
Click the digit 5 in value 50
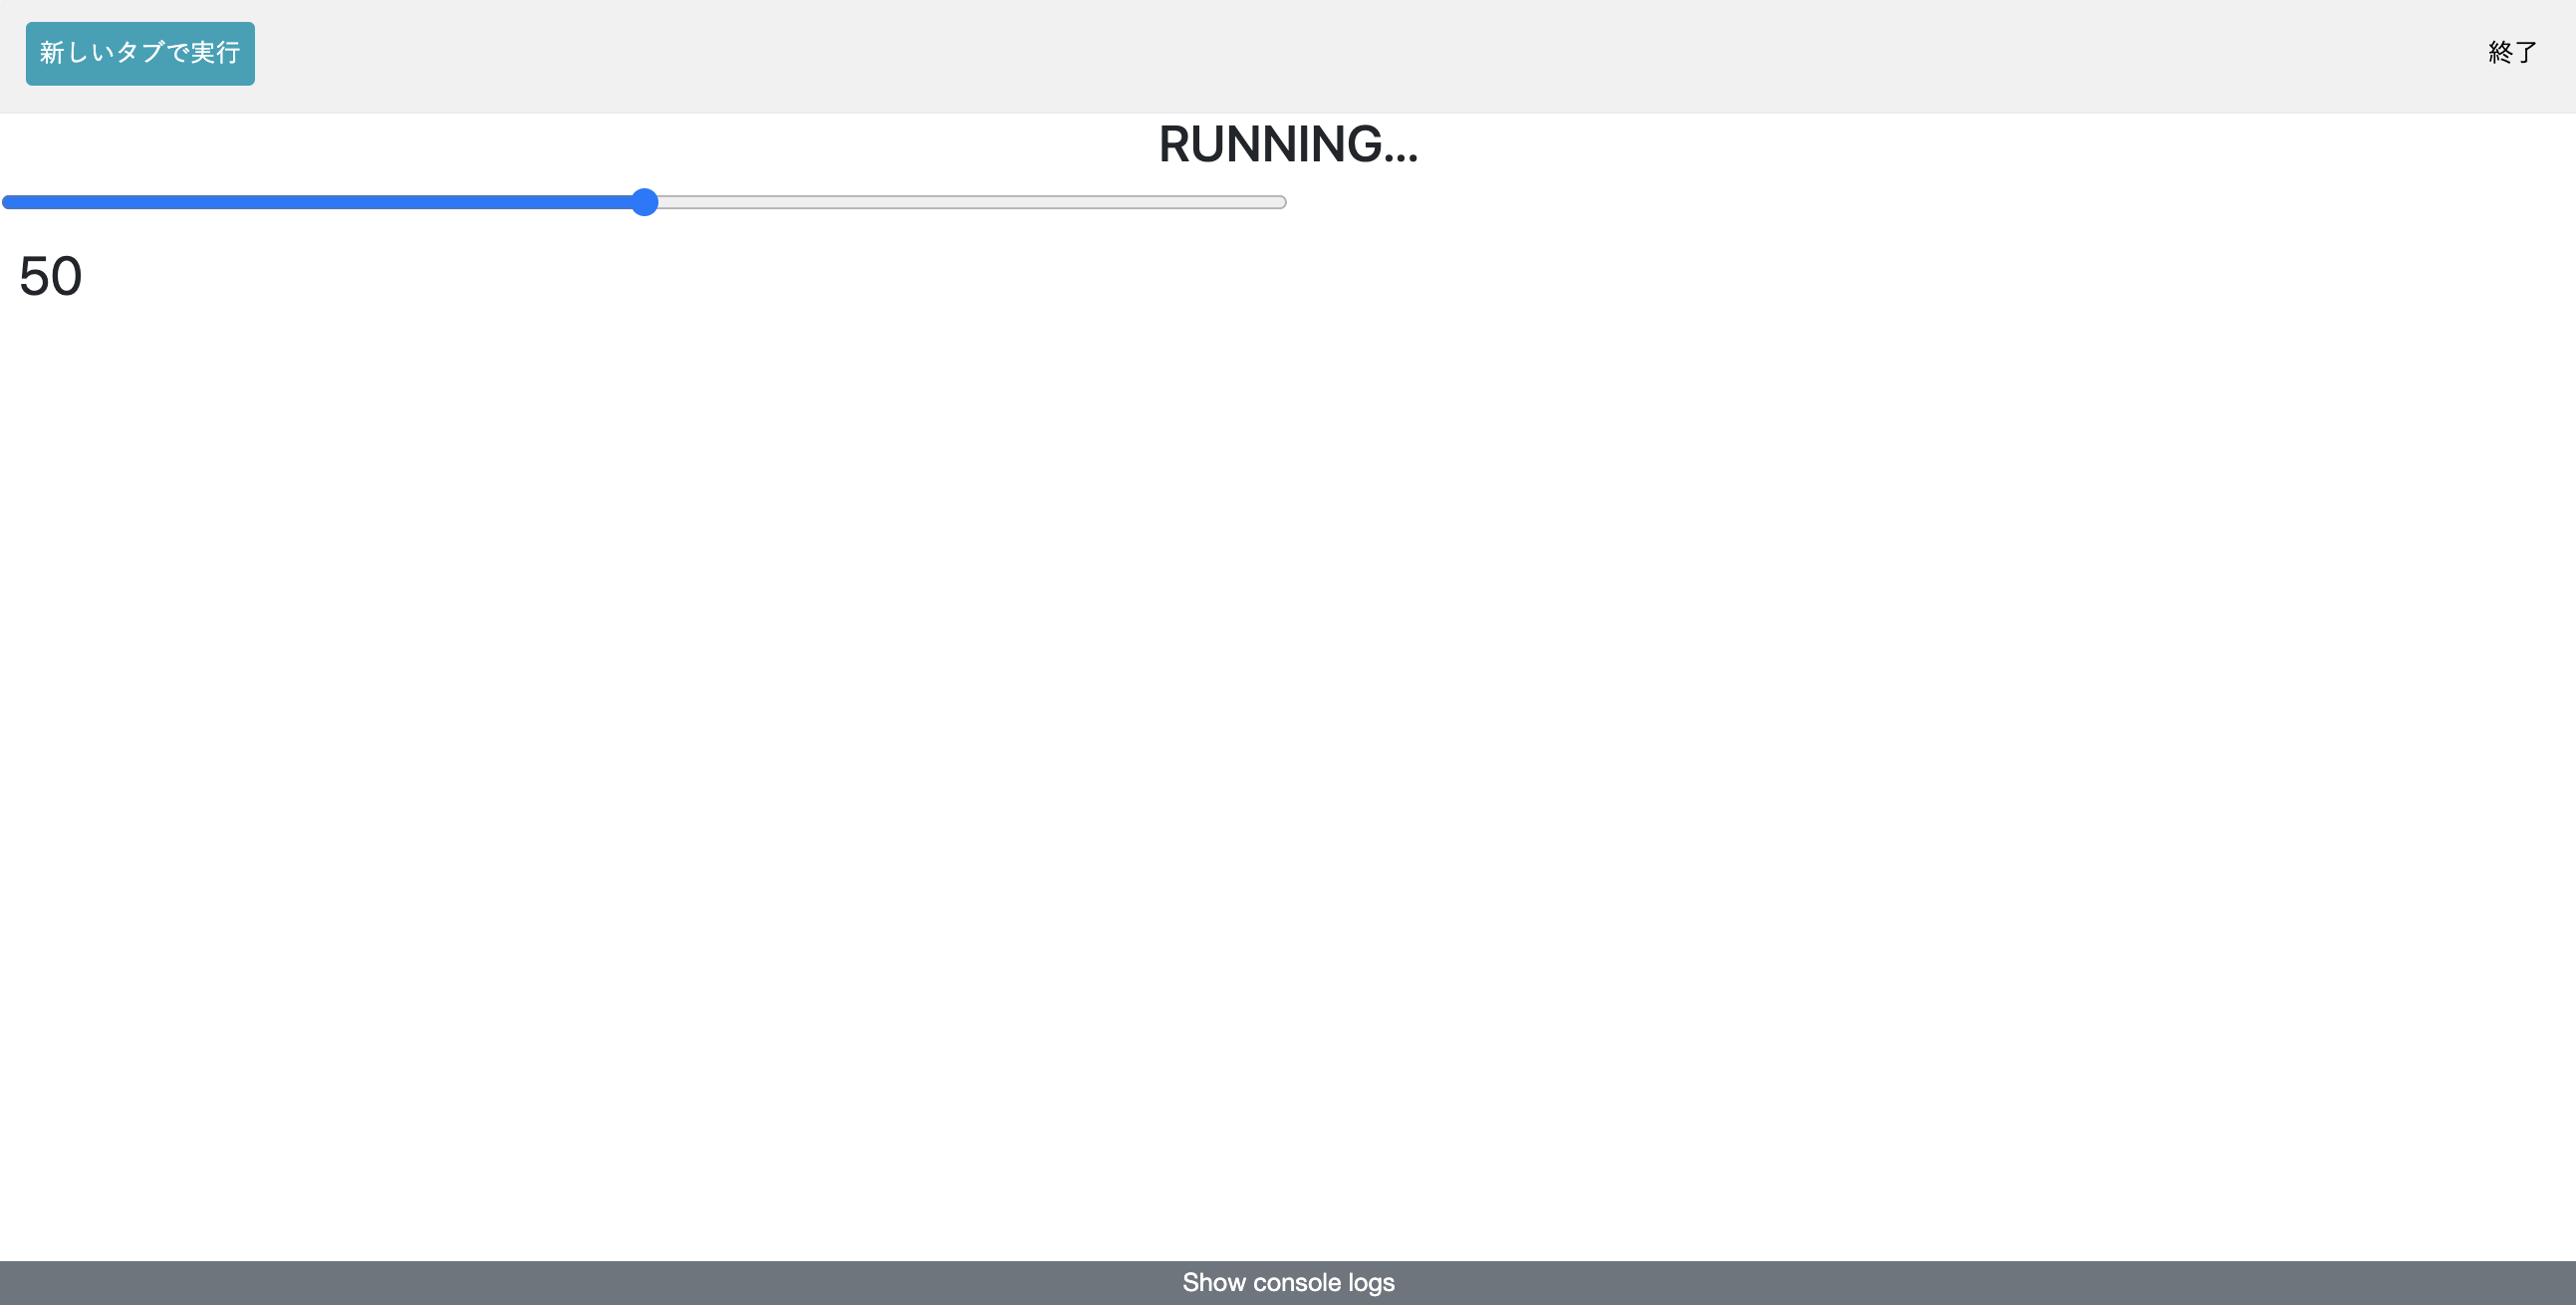(35, 276)
